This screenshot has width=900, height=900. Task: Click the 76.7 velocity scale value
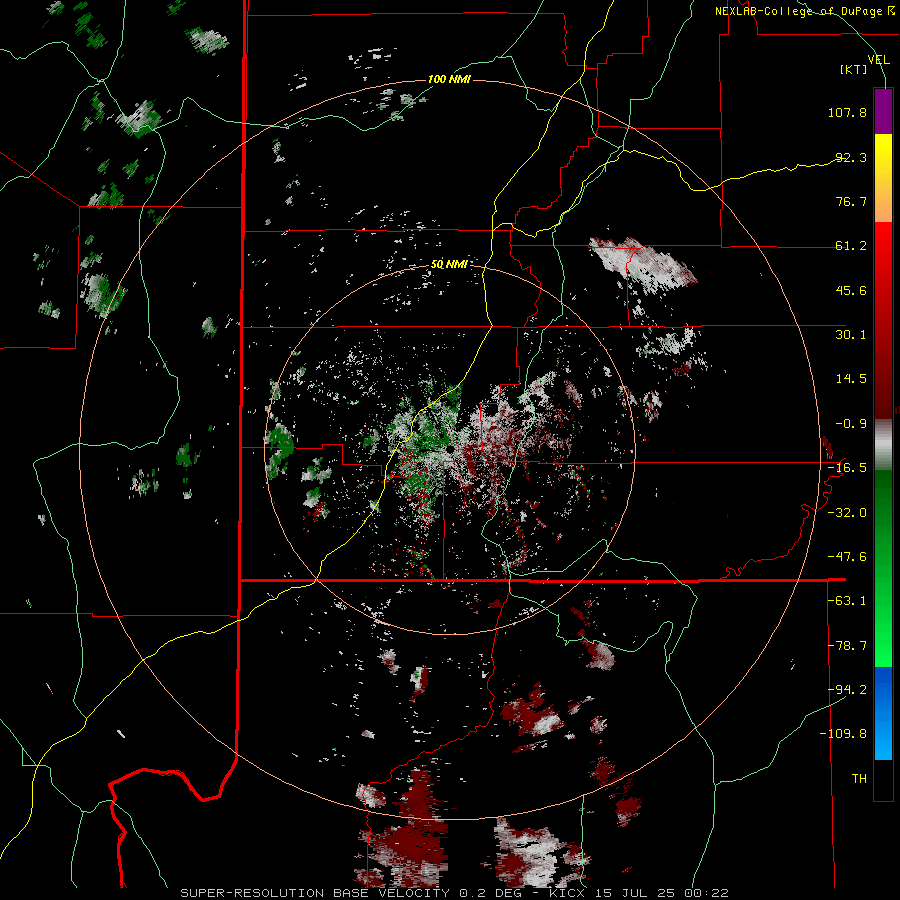pos(851,201)
